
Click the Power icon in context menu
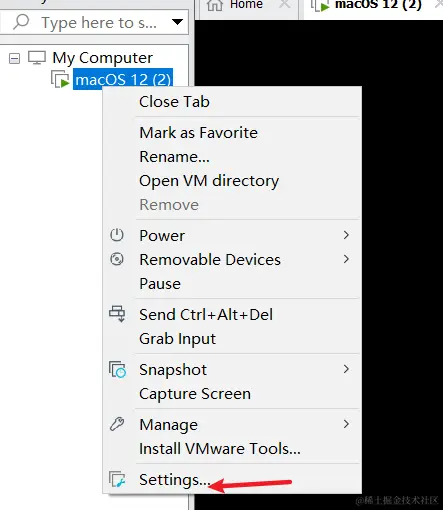pyautogui.click(x=117, y=235)
